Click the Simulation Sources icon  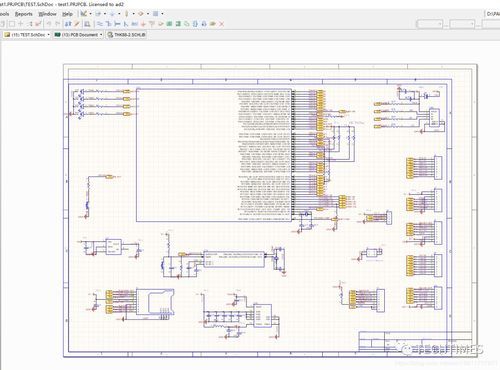(x=140, y=14)
